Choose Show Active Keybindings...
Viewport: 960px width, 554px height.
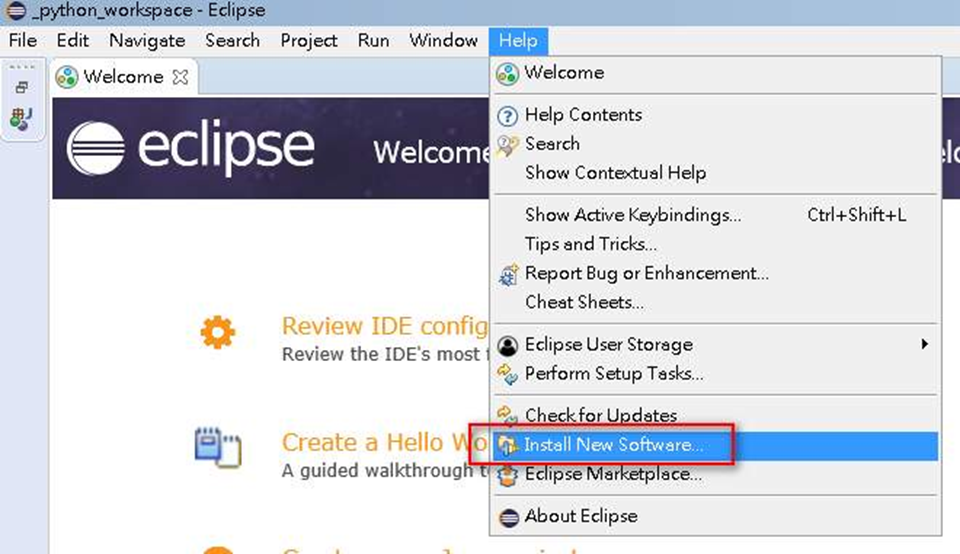pos(715,215)
